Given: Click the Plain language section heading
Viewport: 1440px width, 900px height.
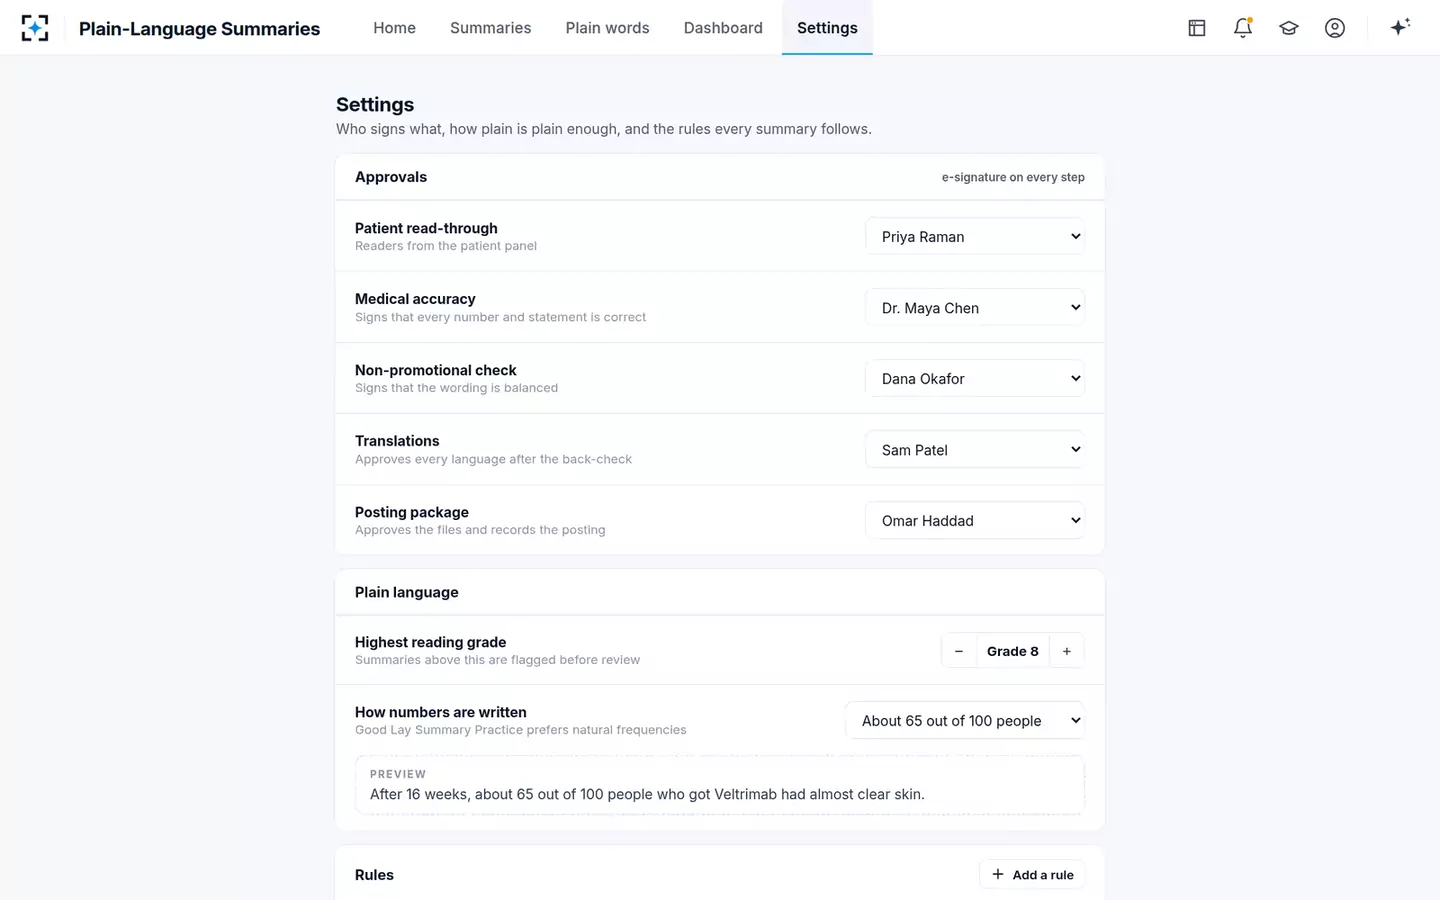Looking at the screenshot, I should pyautogui.click(x=407, y=592).
